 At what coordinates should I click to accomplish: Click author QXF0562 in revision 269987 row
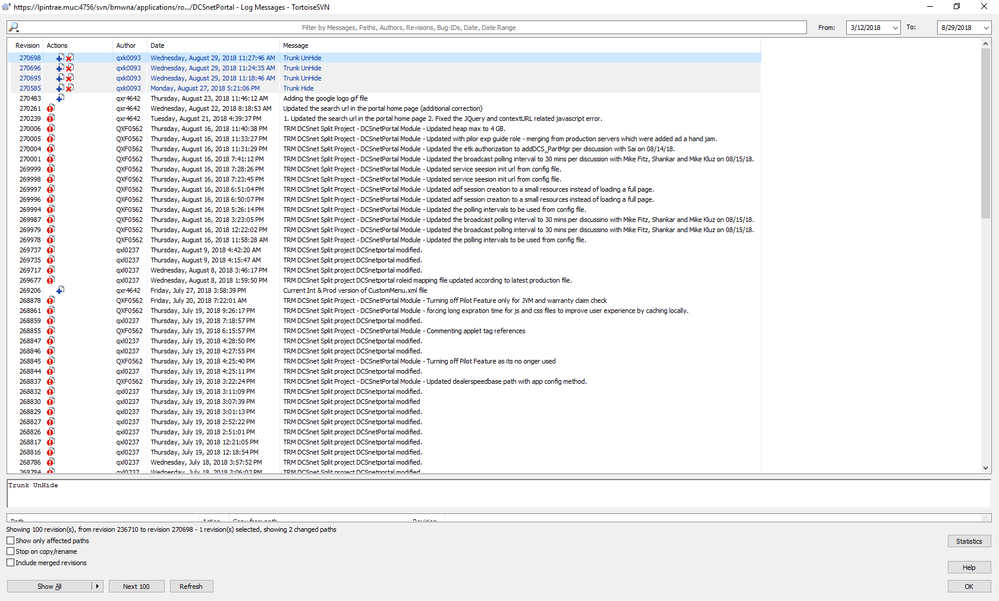[x=129, y=220]
